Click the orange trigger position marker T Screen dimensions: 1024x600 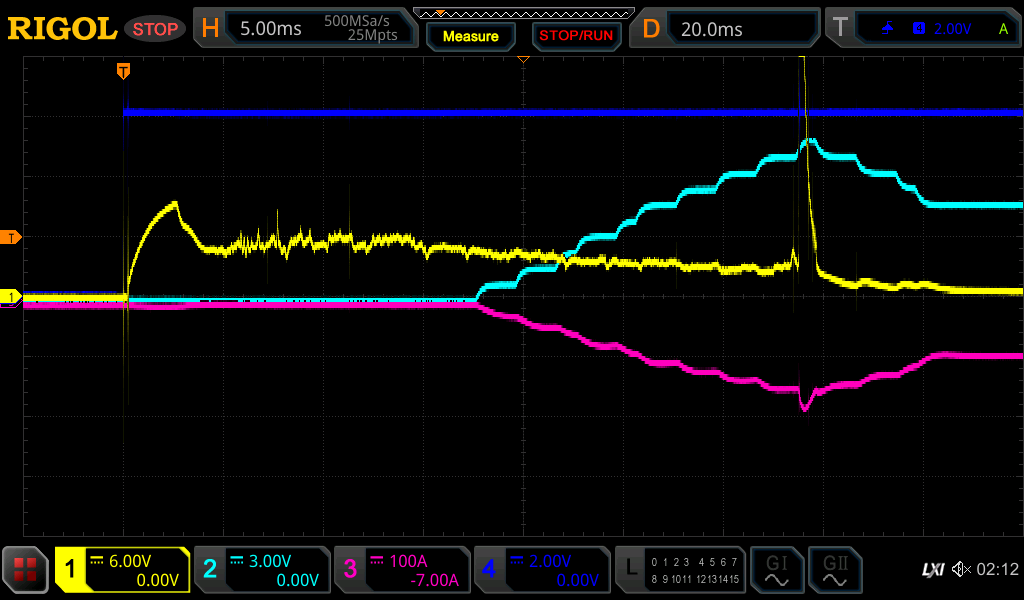123,71
